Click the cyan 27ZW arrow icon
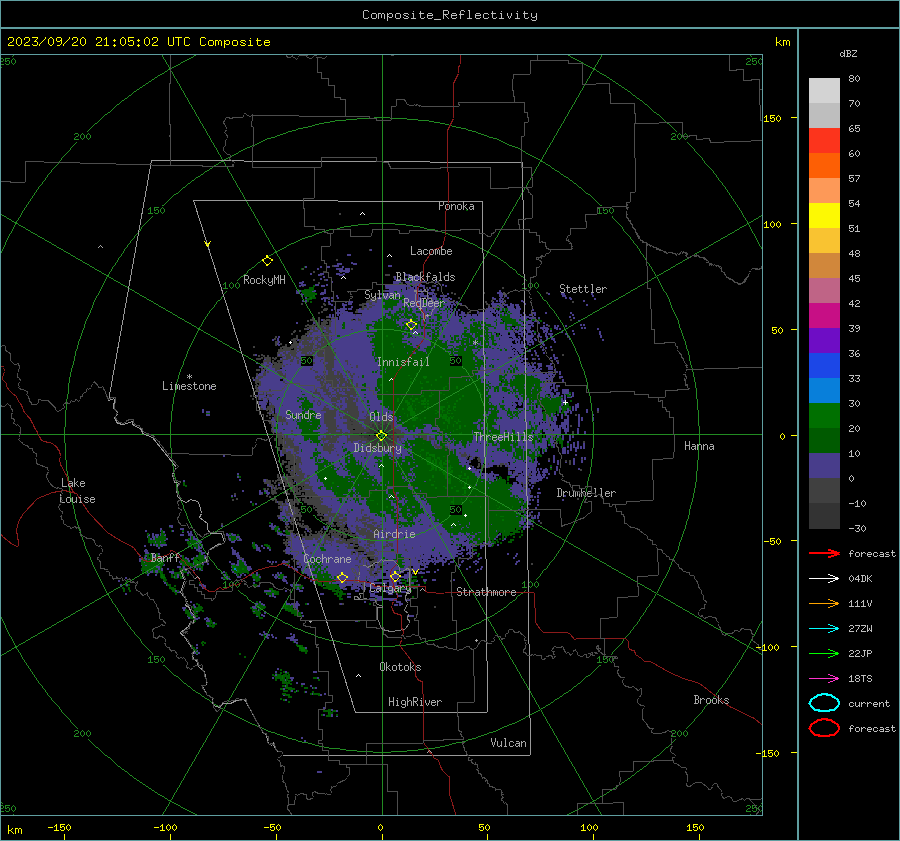This screenshot has height=841, width=900. (824, 629)
